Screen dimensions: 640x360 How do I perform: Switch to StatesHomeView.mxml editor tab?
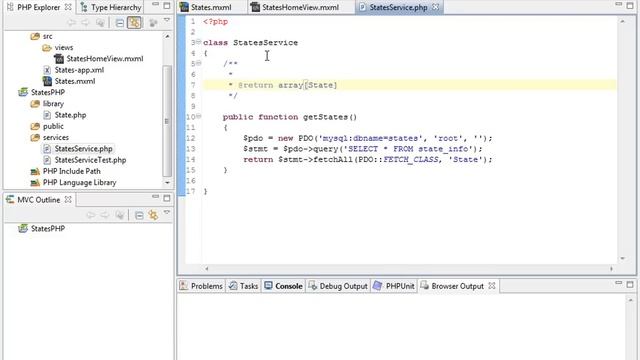click(300, 7)
